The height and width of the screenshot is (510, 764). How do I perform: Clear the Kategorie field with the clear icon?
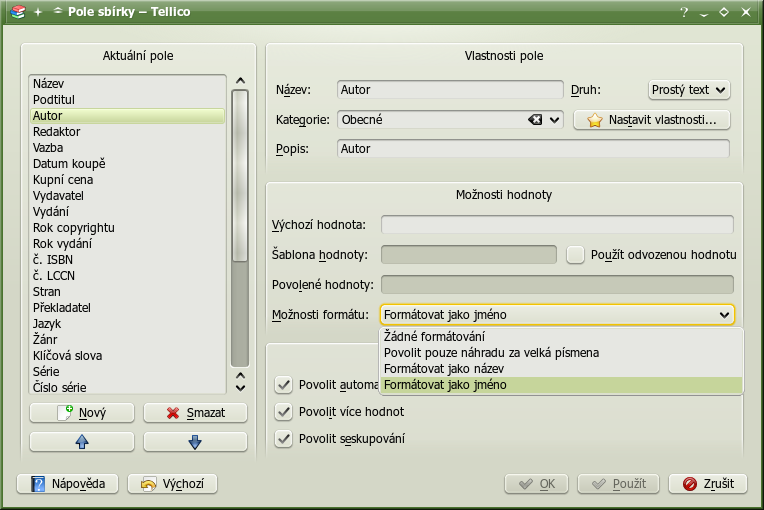pos(535,119)
